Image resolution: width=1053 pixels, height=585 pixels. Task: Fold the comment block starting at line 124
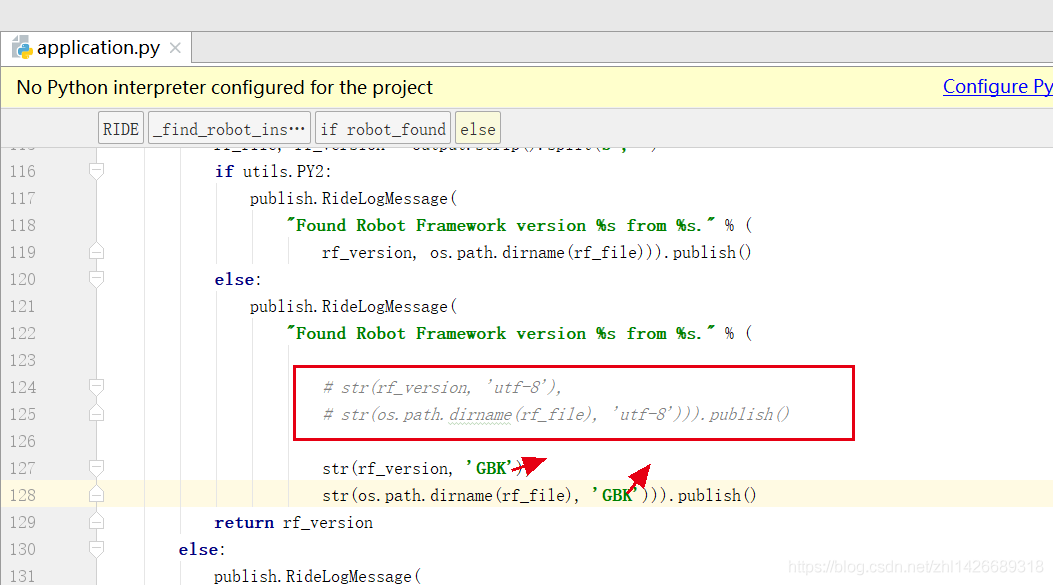(97, 387)
